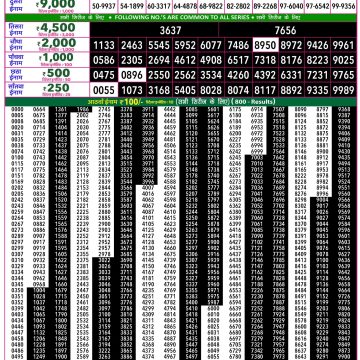Select ticket 99-9356 in the 9,000 row

tap(343, 6)
